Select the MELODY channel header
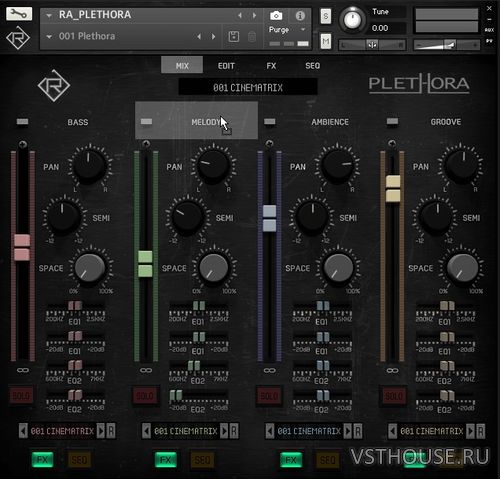Viewport: 500px width, 479px height. pos(196,120)
